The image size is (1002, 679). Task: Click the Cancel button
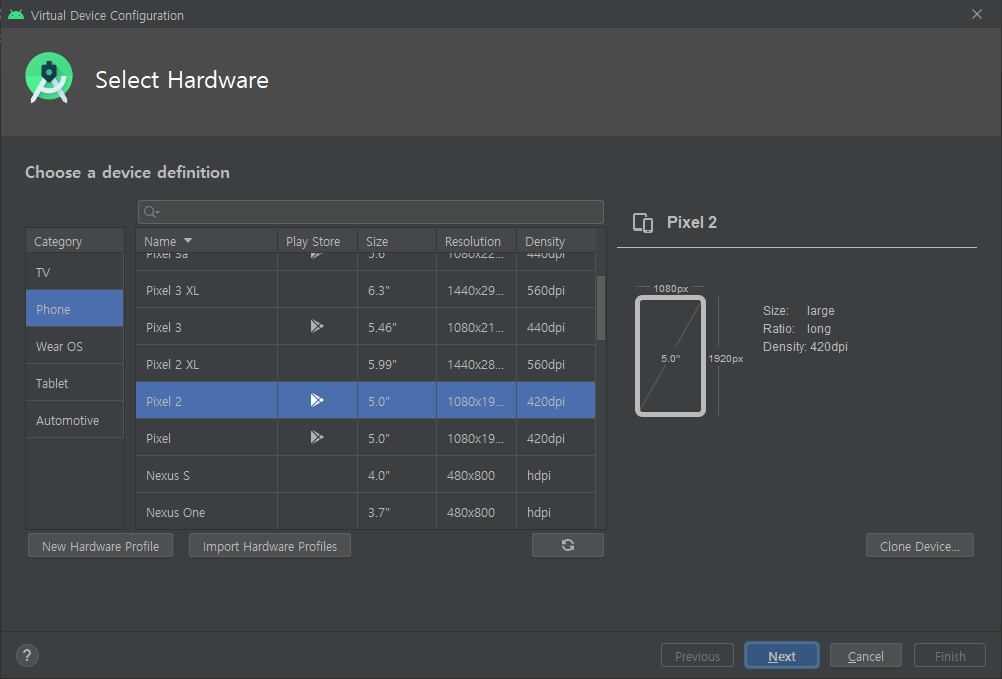[x=865, y=655]
